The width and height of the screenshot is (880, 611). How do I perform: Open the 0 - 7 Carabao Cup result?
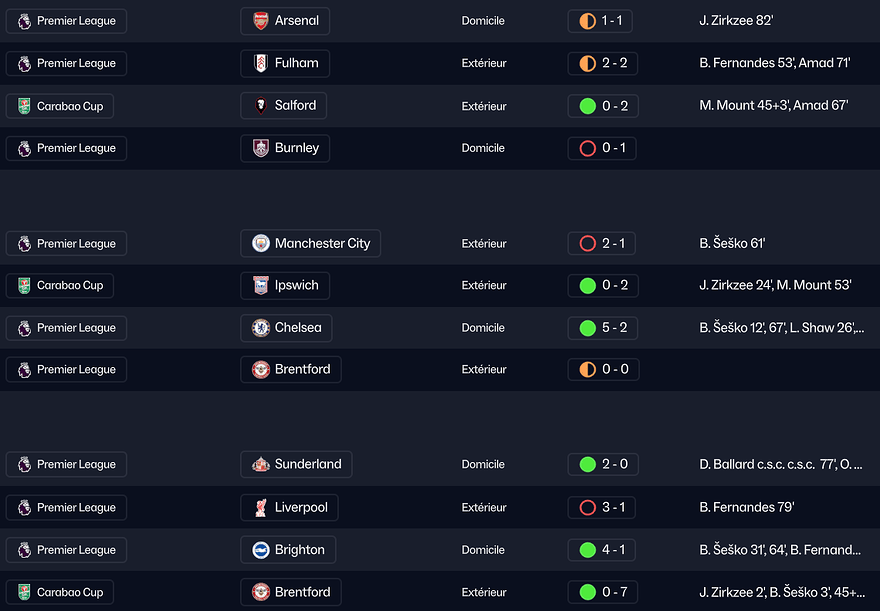point(601,592)
